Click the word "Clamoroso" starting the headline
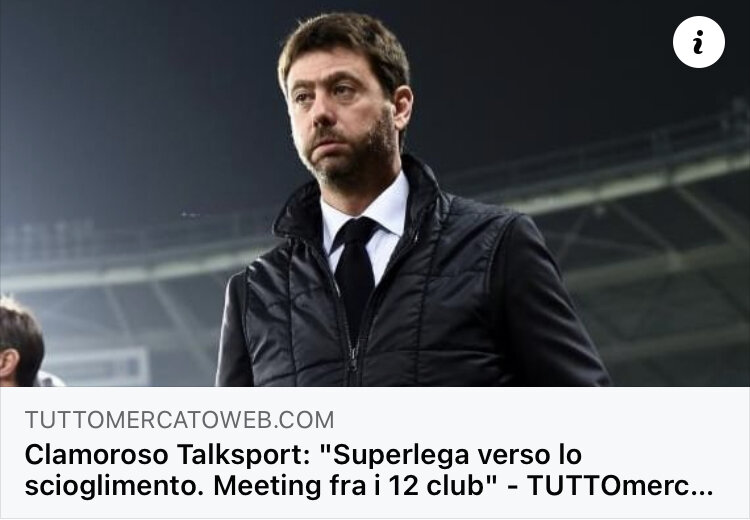The image size is (750, 520). 96,454
